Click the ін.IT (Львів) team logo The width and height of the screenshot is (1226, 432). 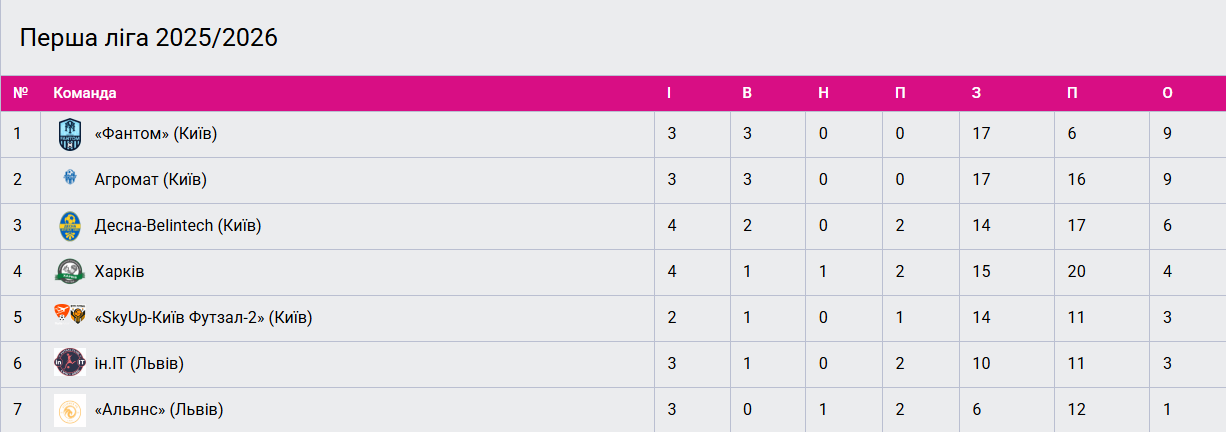[69, 364]
